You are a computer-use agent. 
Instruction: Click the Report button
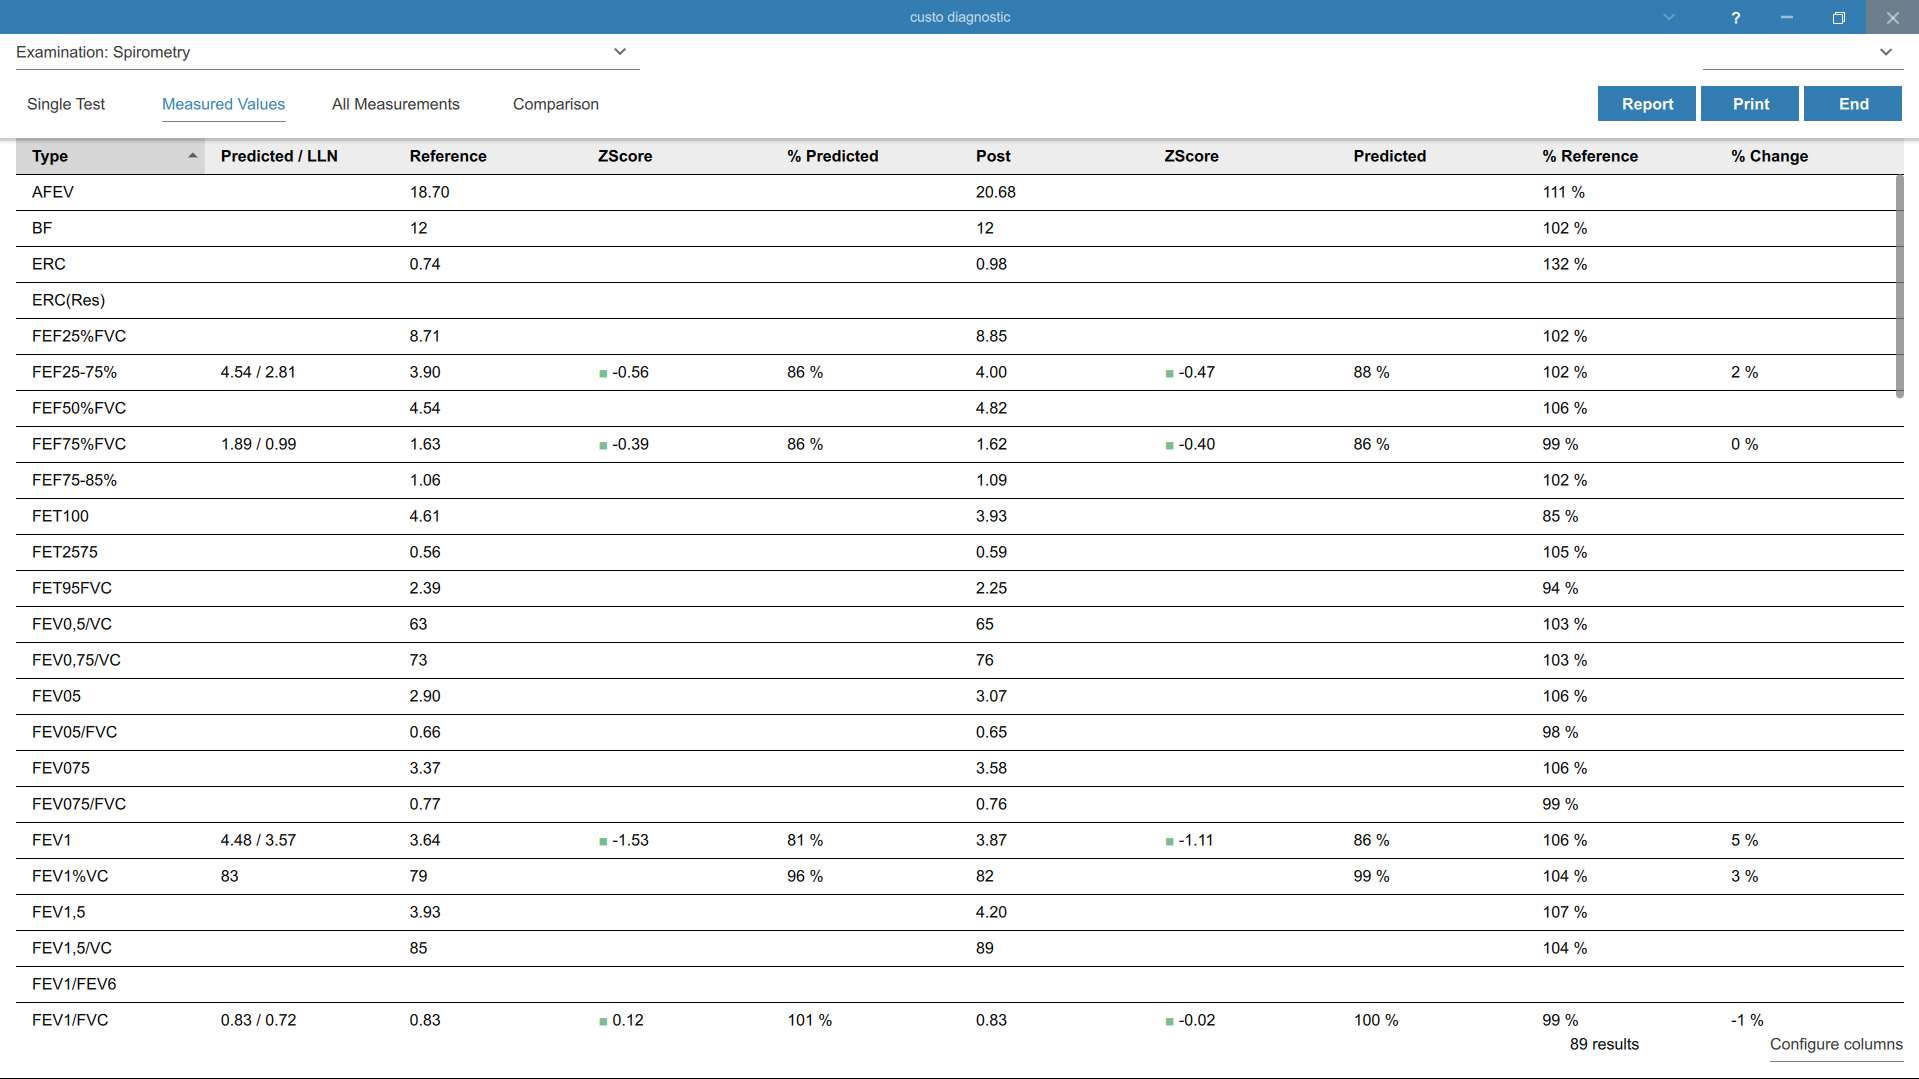click(1647, 104)
